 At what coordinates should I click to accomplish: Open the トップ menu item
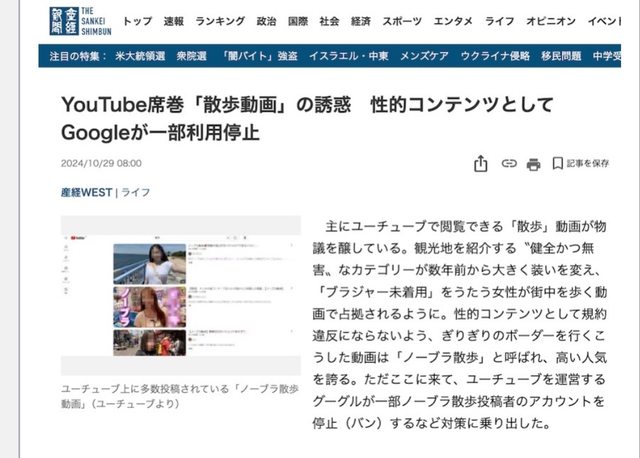137,20
